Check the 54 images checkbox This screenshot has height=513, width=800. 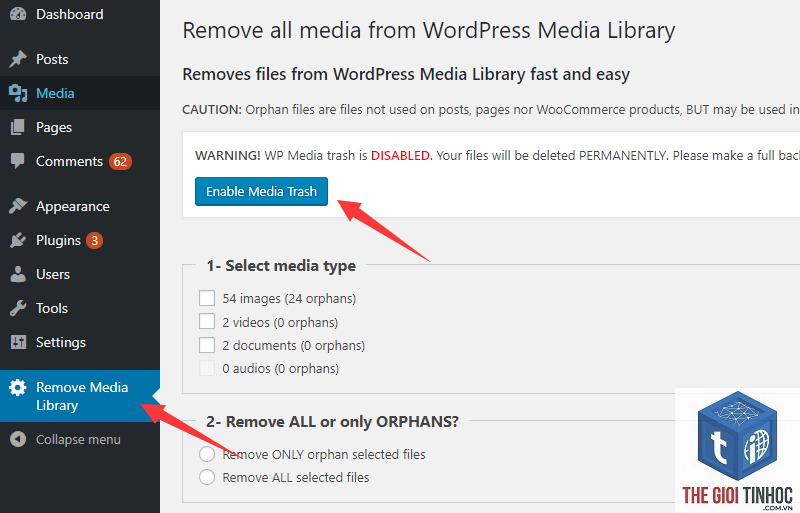pyautogui.click(x=207, y=298)
